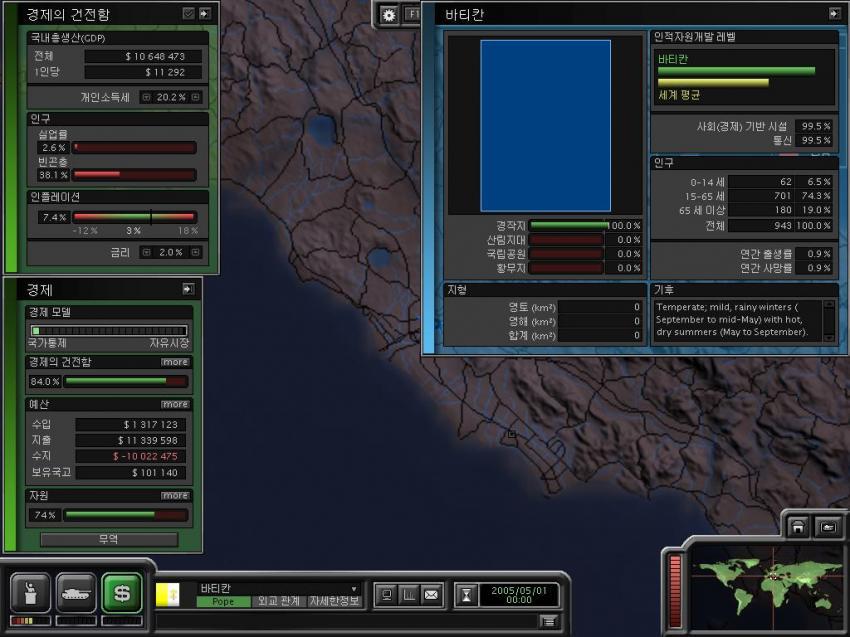Click the 경제의 건전함 84.0% bar
Image resolution: width=850 pixels, height=637 pixels.
click(x=126, y=381)
